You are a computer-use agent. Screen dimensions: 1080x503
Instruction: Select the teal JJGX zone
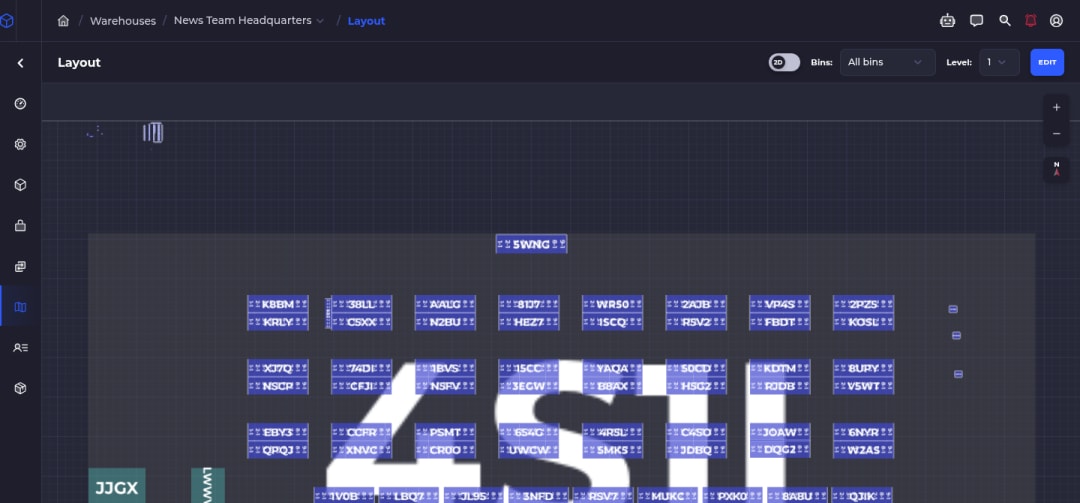tap(116, 486)
